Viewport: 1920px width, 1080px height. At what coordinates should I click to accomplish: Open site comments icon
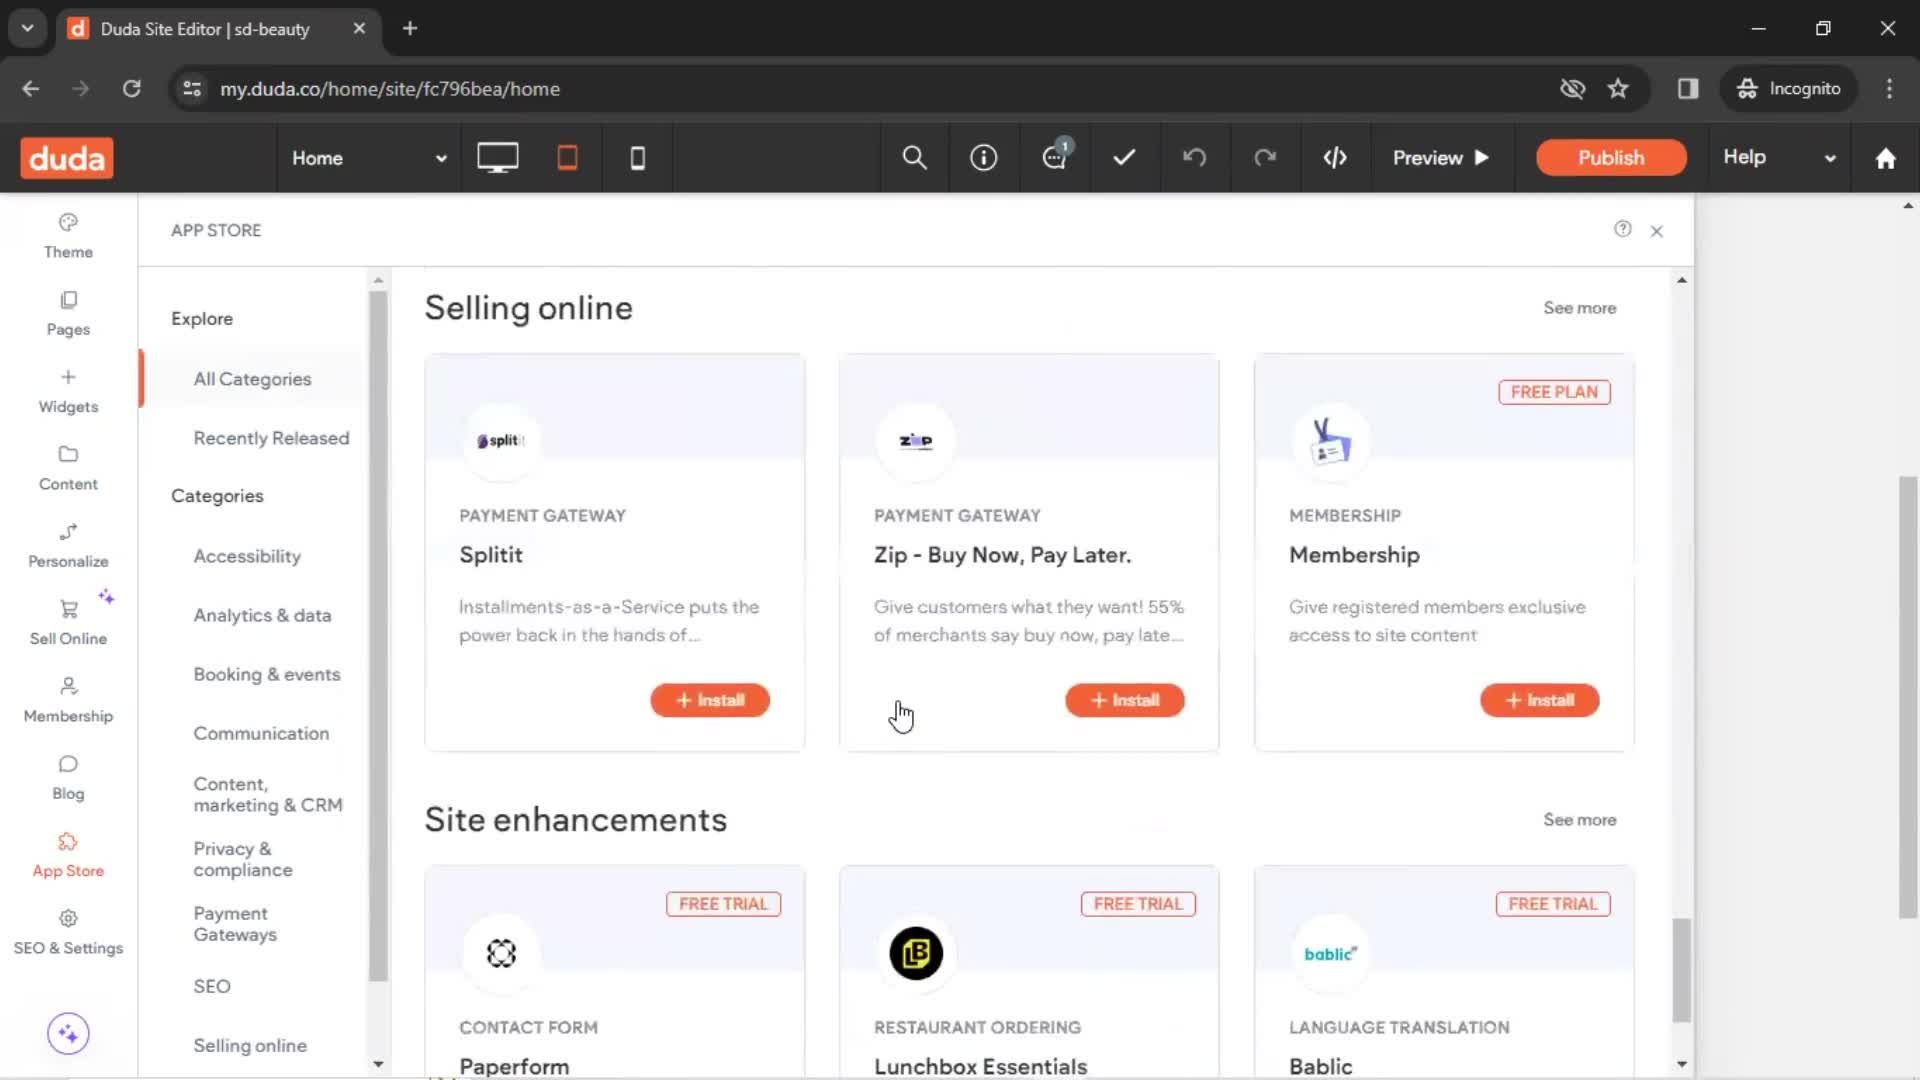tap(1055, 156)
